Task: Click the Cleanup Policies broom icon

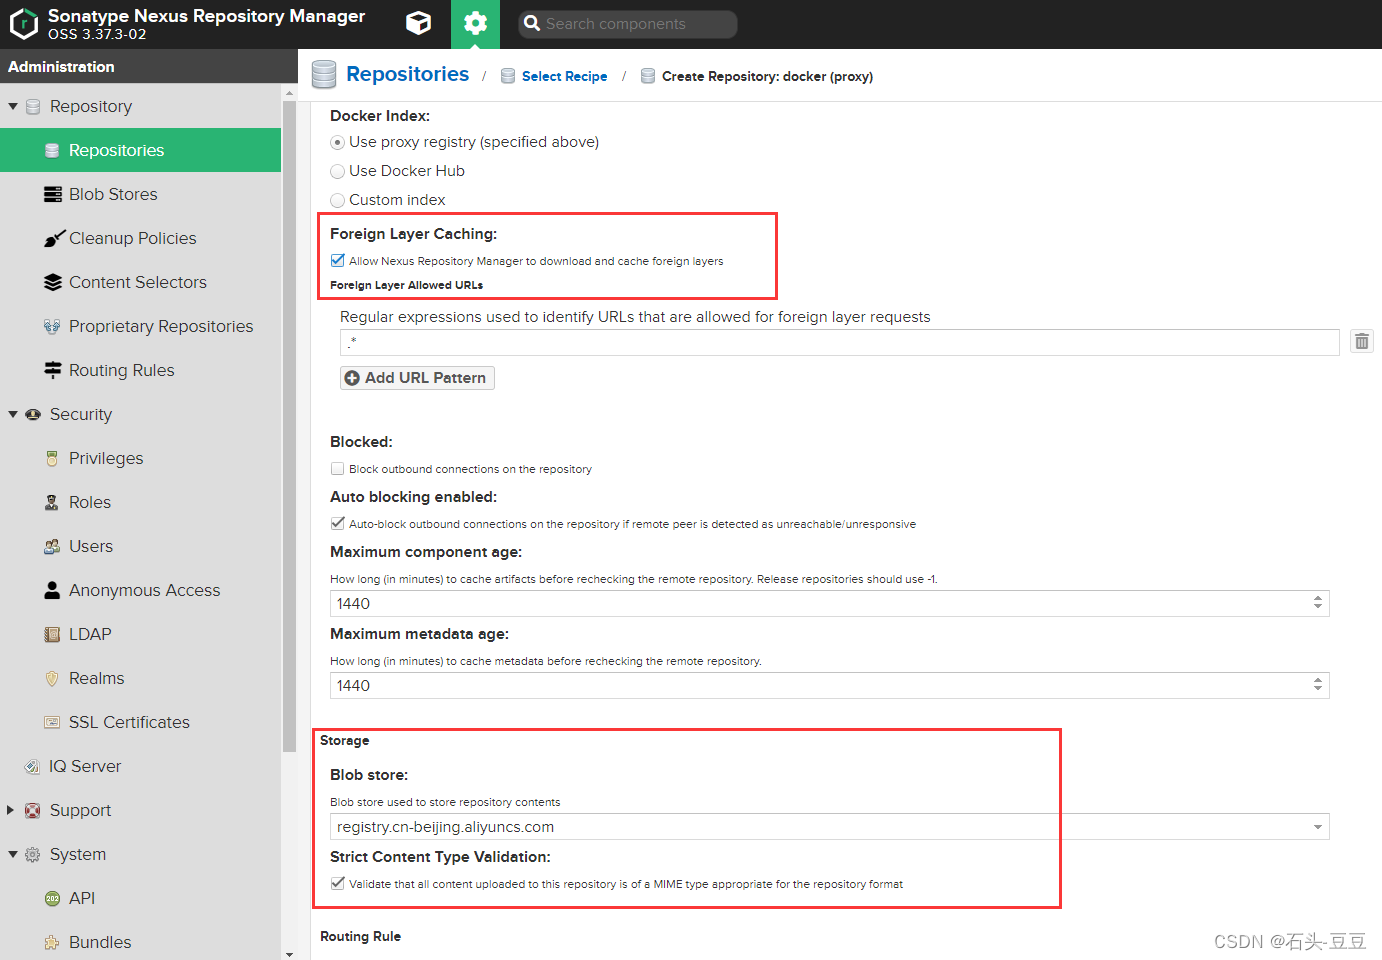Action: tap(53, 238)
